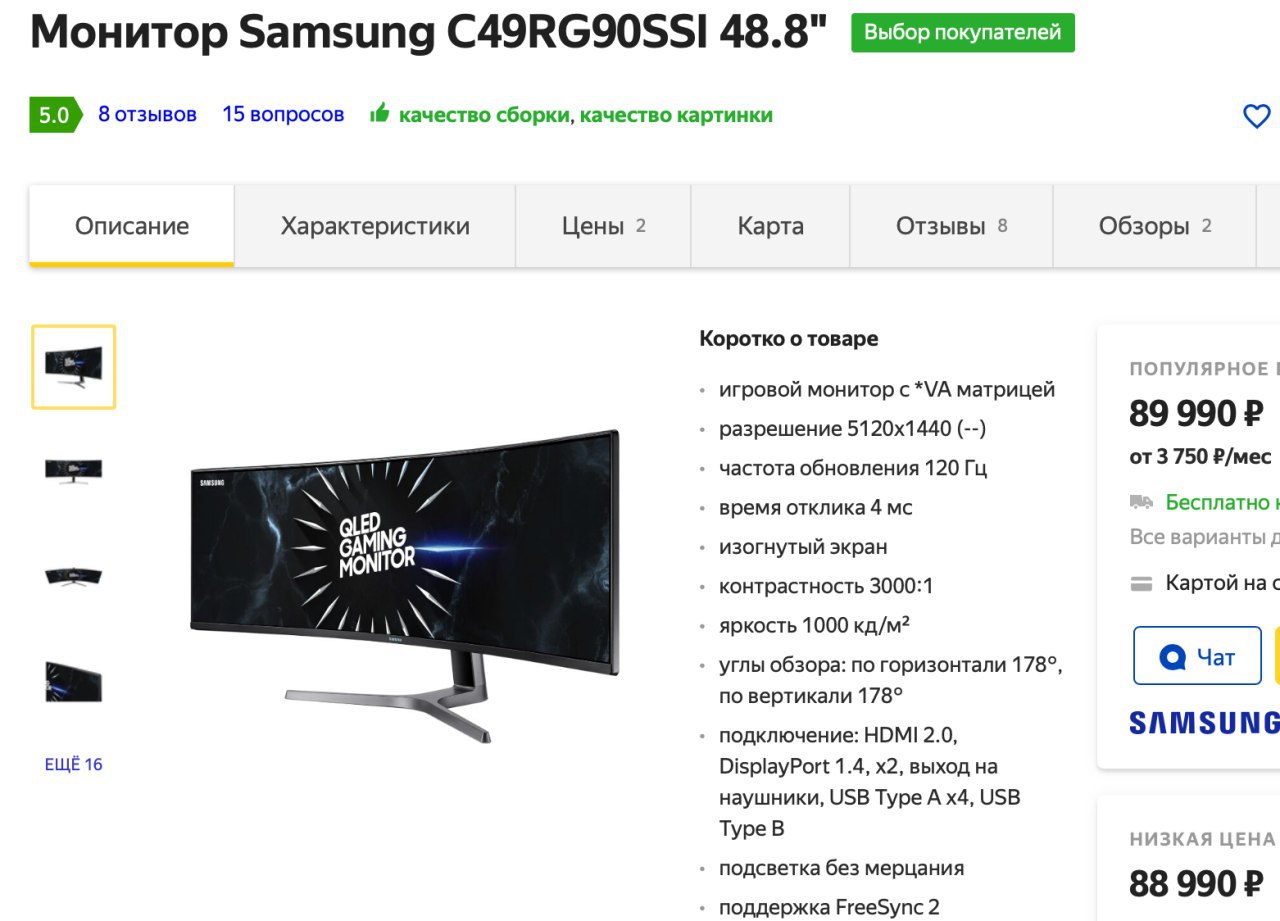Switch to the Характеристики tab
1280x921 pixels.
click(375, 226)
